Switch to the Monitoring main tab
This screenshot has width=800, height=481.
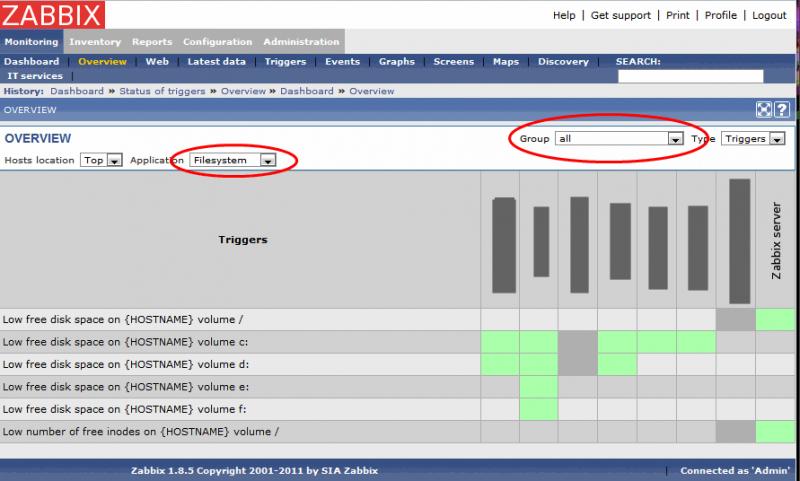[x=32, y=42]
